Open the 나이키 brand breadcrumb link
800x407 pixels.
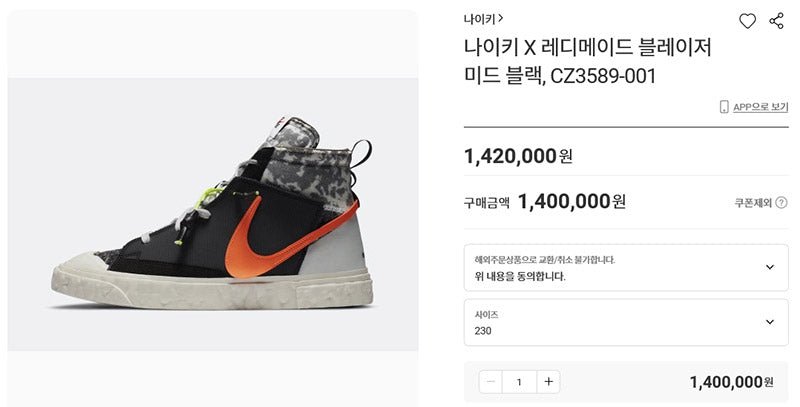480,19
